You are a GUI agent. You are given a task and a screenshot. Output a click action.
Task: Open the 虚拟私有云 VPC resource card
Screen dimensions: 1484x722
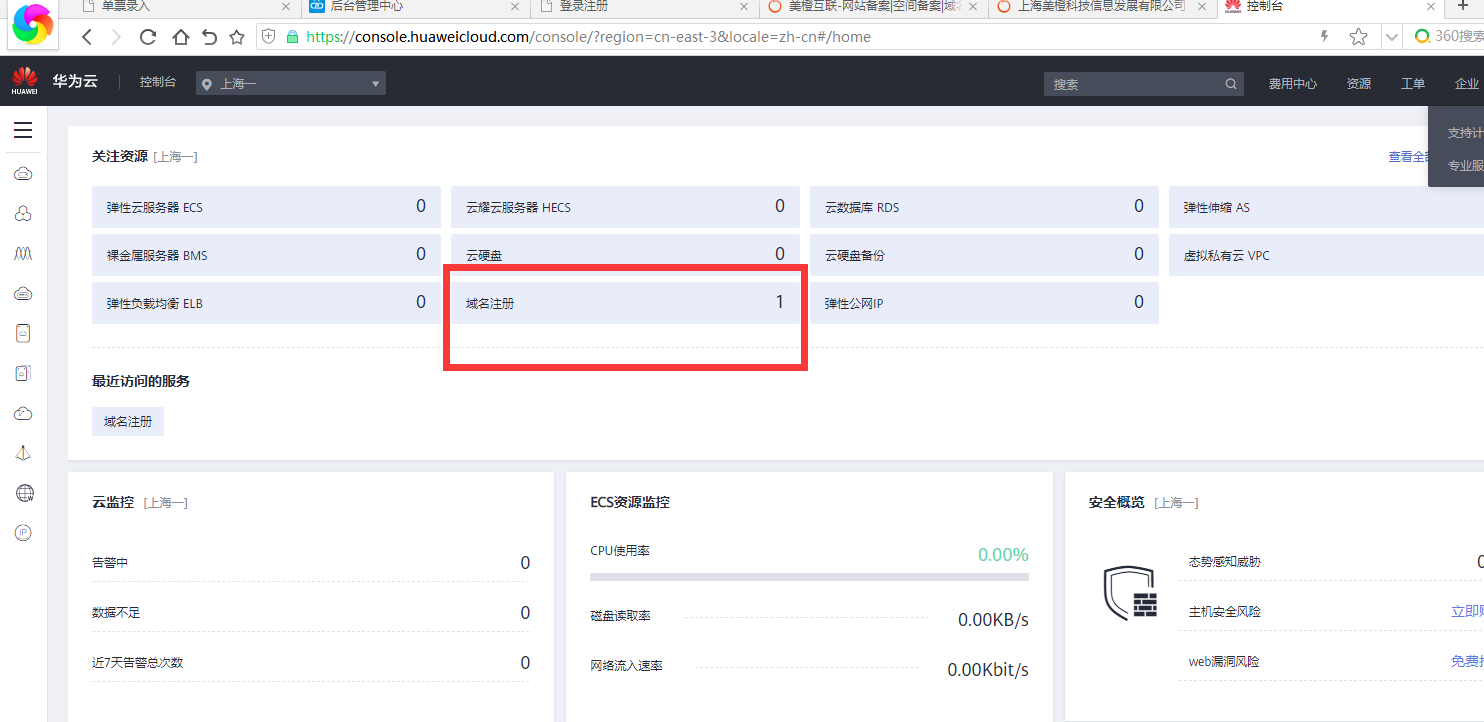(x=1326, y=255)
